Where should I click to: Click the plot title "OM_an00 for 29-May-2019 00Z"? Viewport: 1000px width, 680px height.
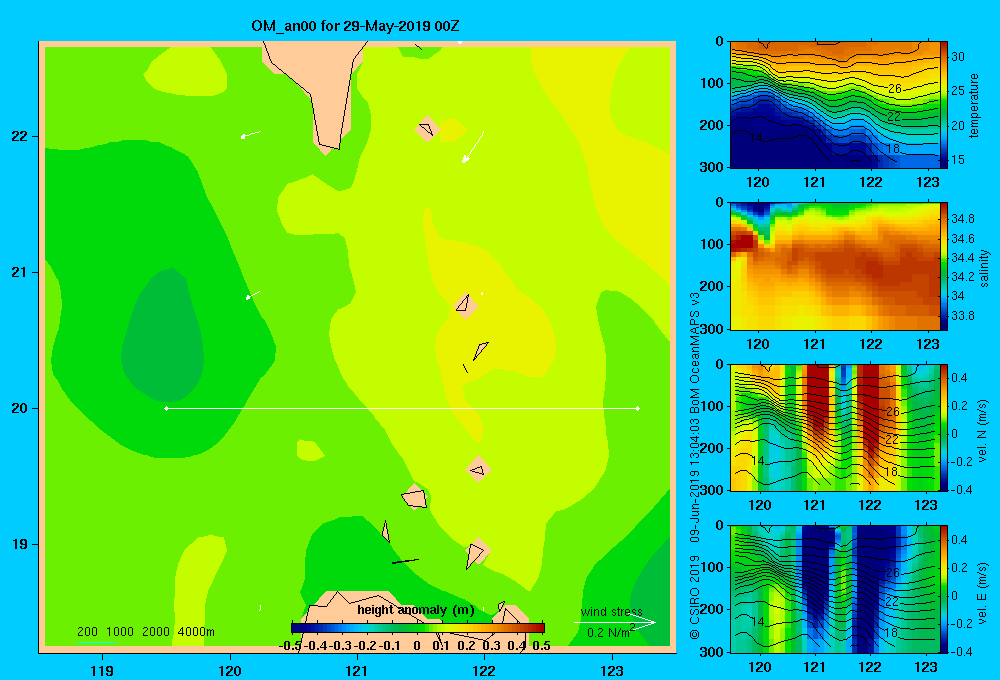[355, 26]
